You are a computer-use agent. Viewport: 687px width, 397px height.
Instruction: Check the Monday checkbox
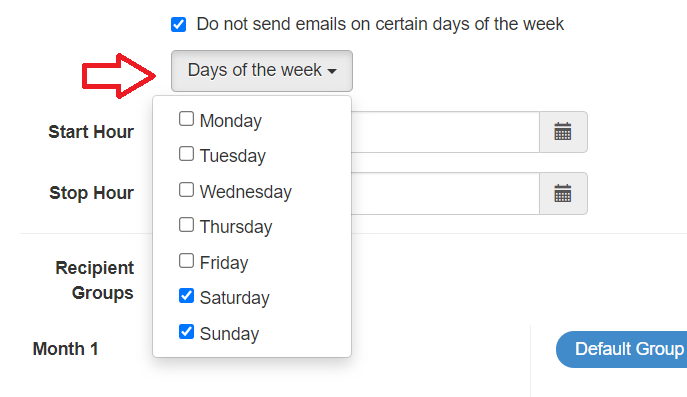(x=186, y=119)
